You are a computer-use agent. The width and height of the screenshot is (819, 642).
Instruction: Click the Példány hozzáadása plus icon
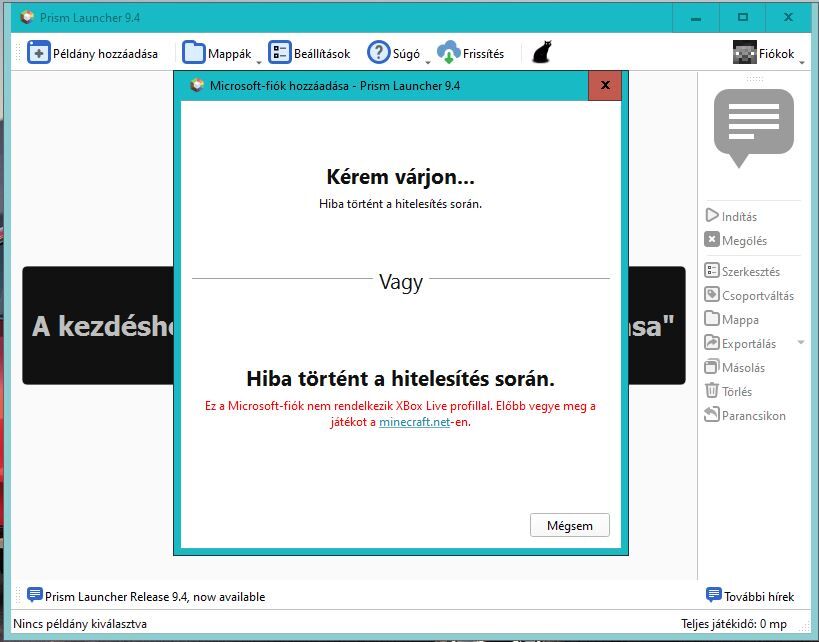pyautogui.click(x=39, y=53)
